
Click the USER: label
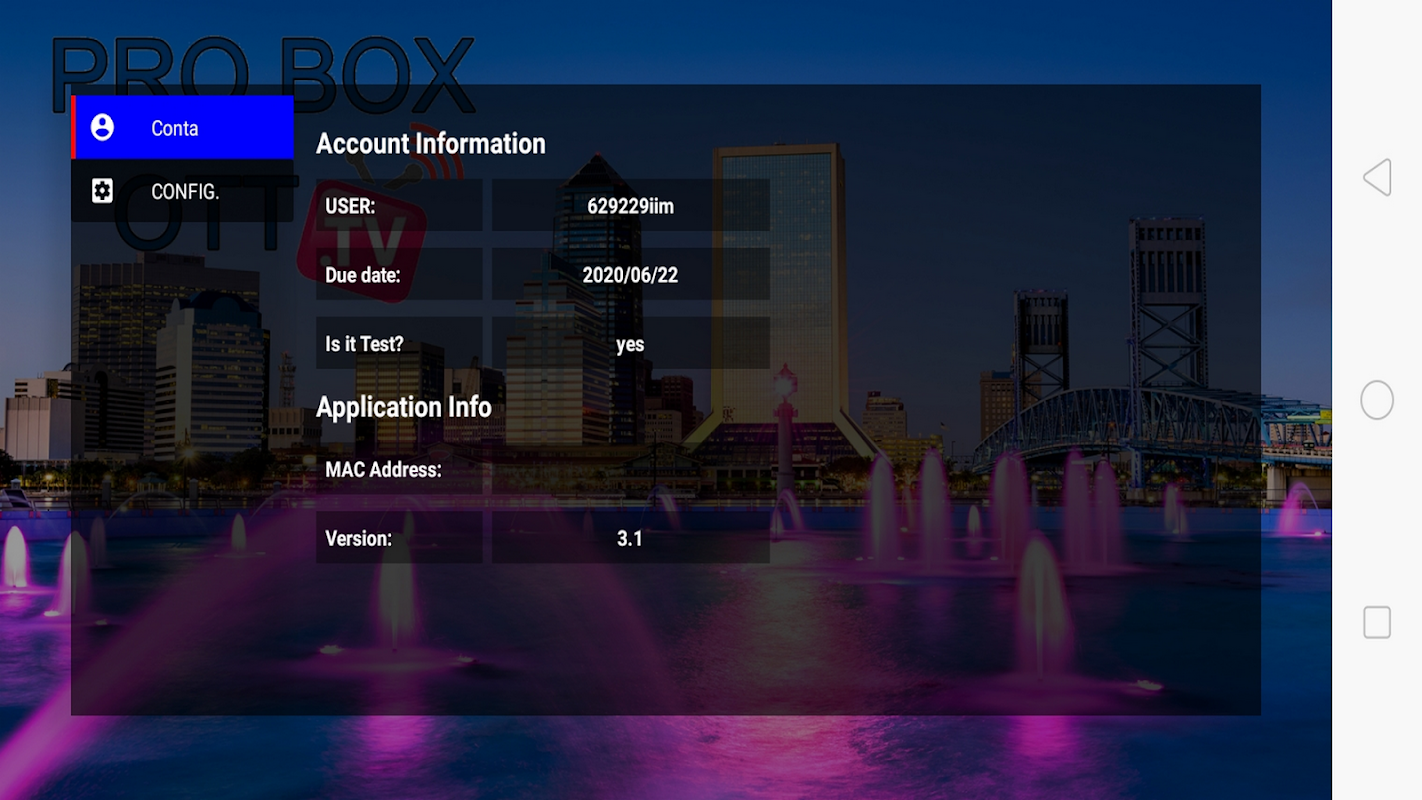point(350,206)
